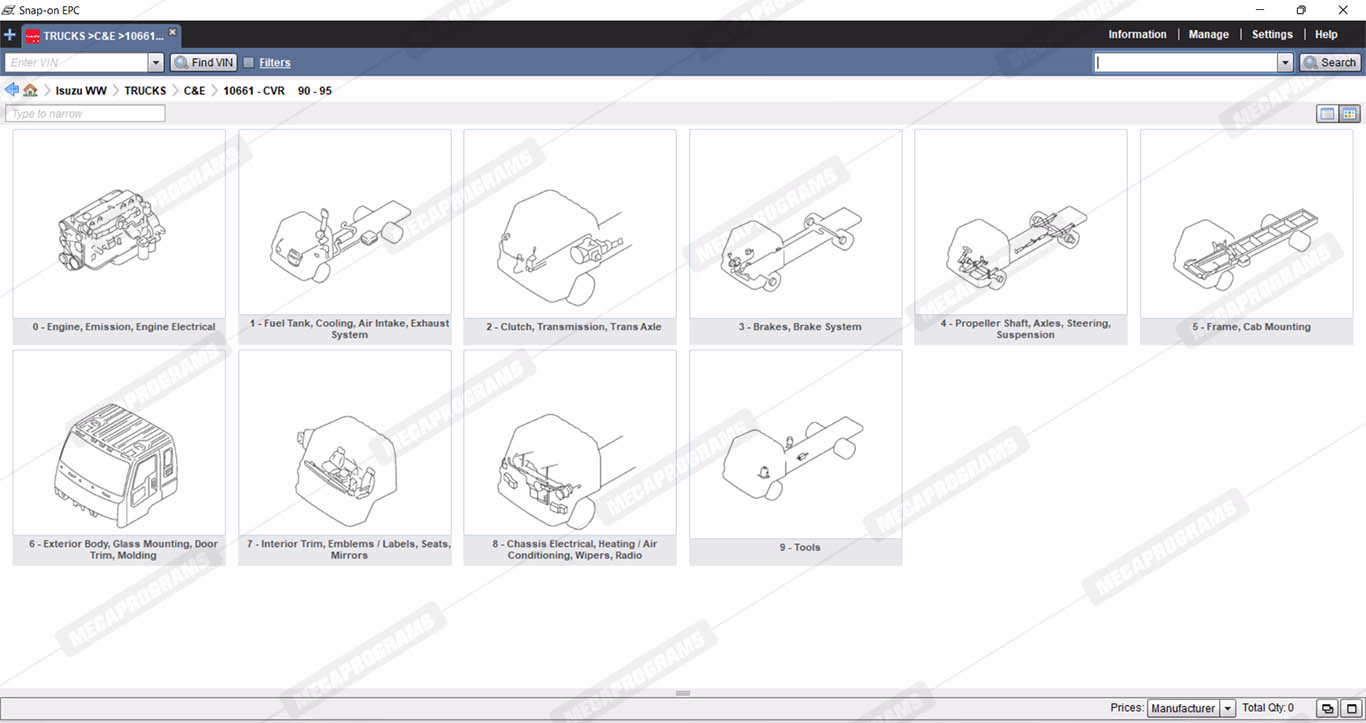Open the cart window icon in status bar

click(1327, 708)
